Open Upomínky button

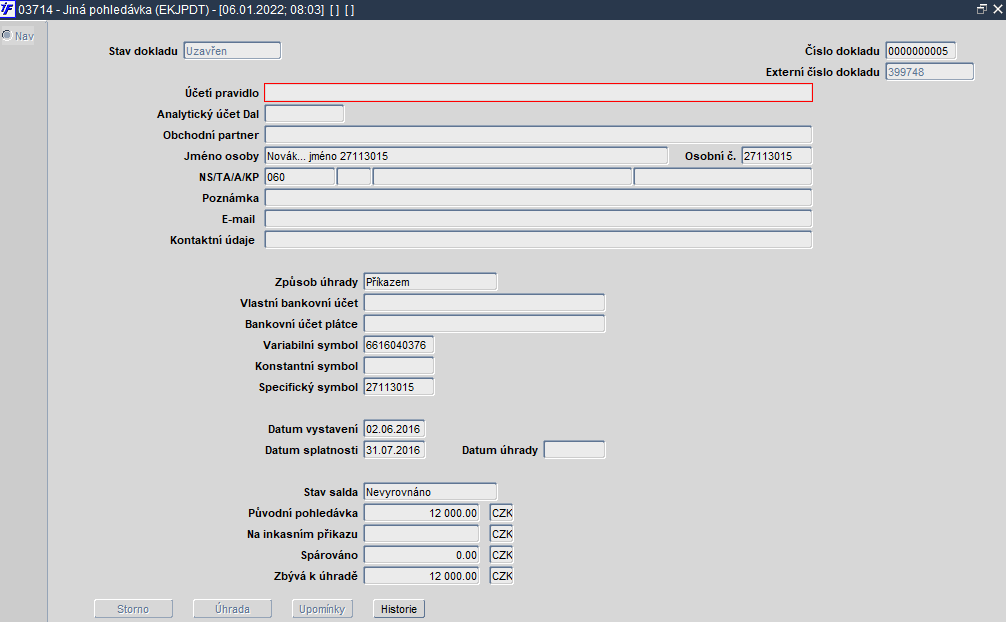tap(322, 609)
